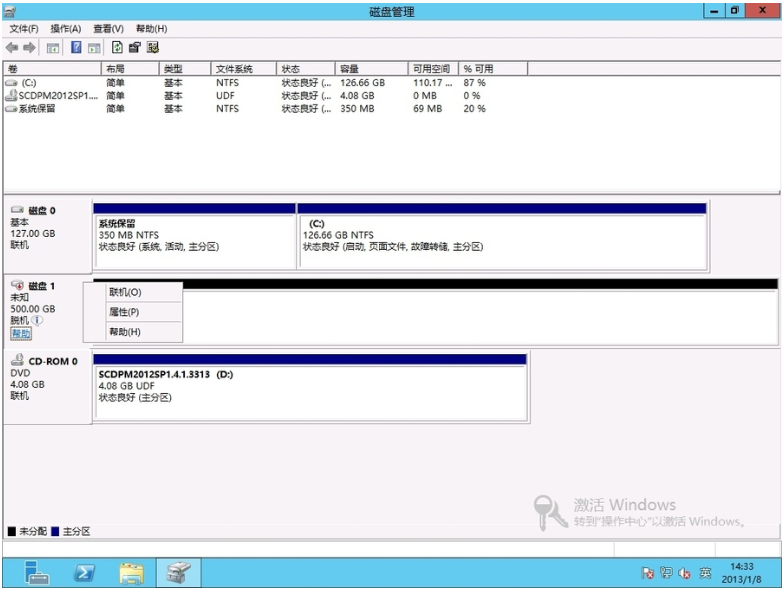Click the info icon beside 脱机 status

pyautogui.click(x=38, y=320)
